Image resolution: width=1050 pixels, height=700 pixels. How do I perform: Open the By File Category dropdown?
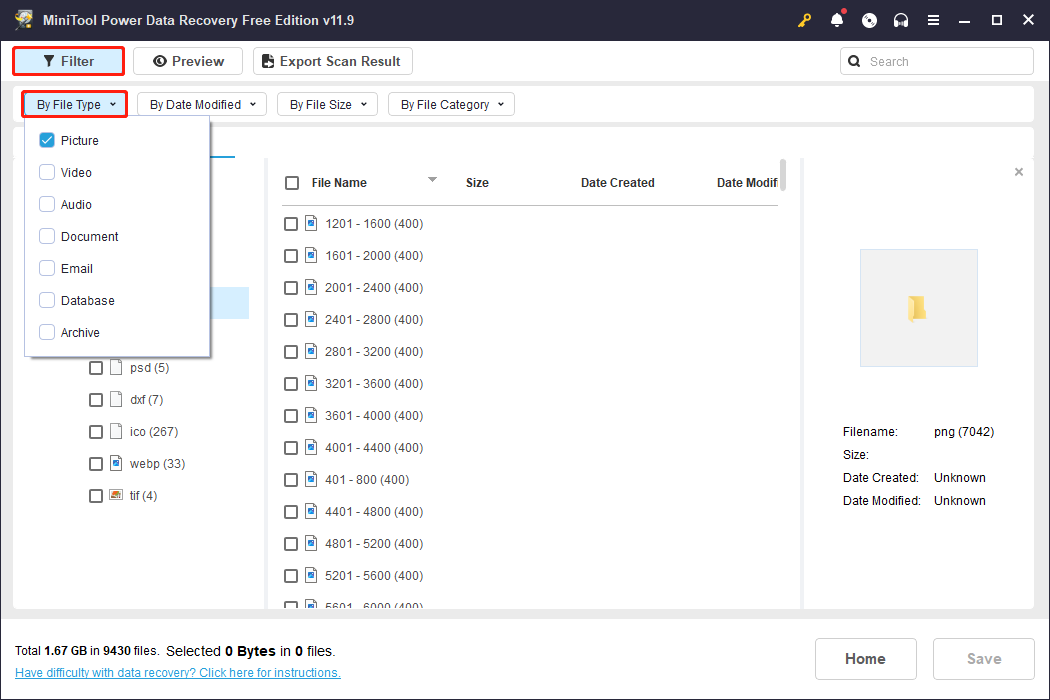(451, 104)
